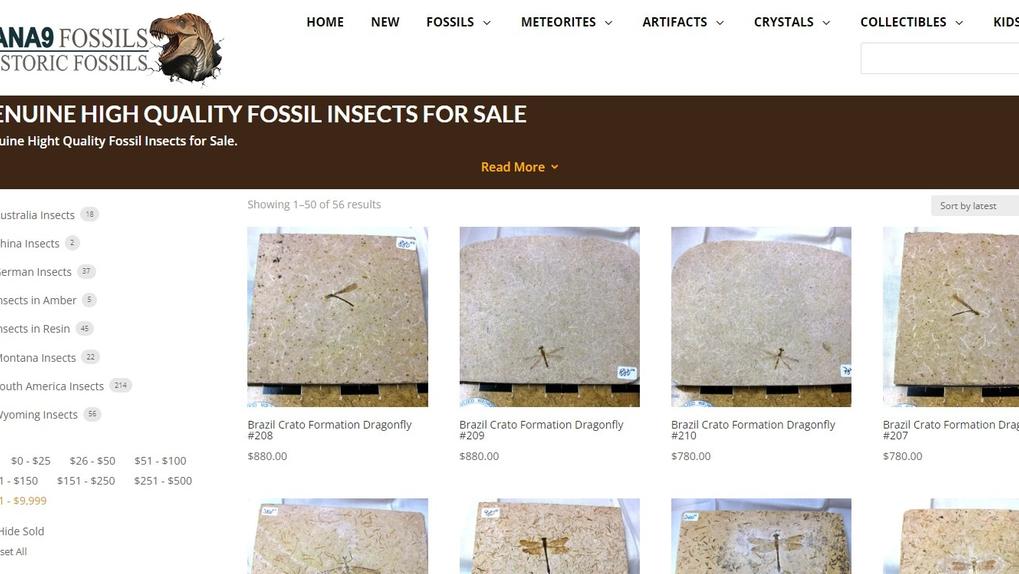Viewport: 1019px width, 574px height.
Task: Open Brazil Crato Formation Dragonfly #210 title link
Action: point(752,430)
